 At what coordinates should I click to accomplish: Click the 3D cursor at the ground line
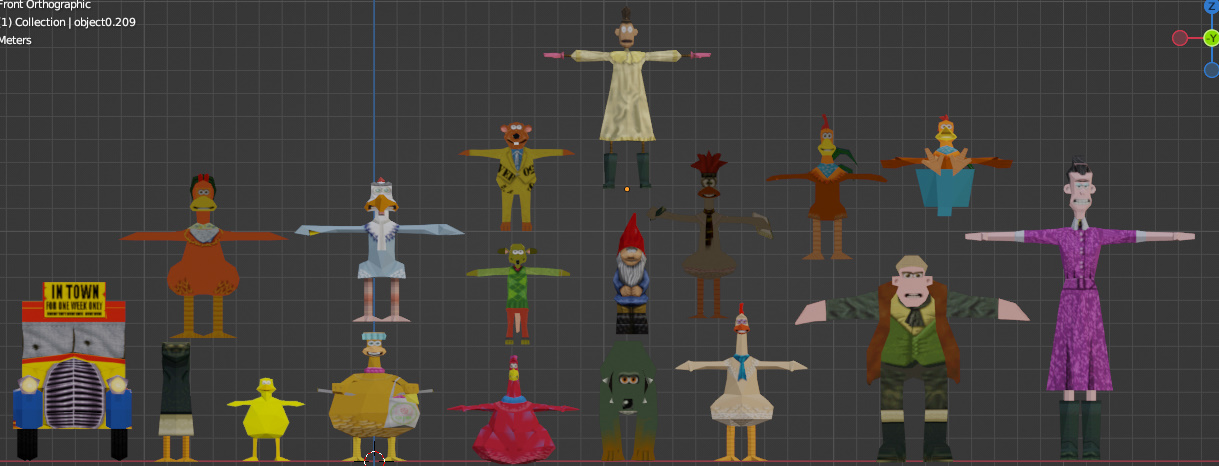pos(374,459)
